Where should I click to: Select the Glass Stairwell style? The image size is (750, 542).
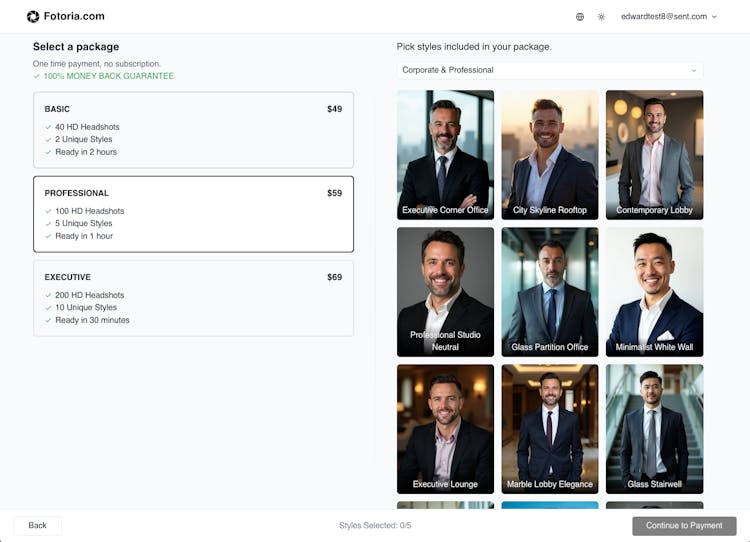[654, 428]
